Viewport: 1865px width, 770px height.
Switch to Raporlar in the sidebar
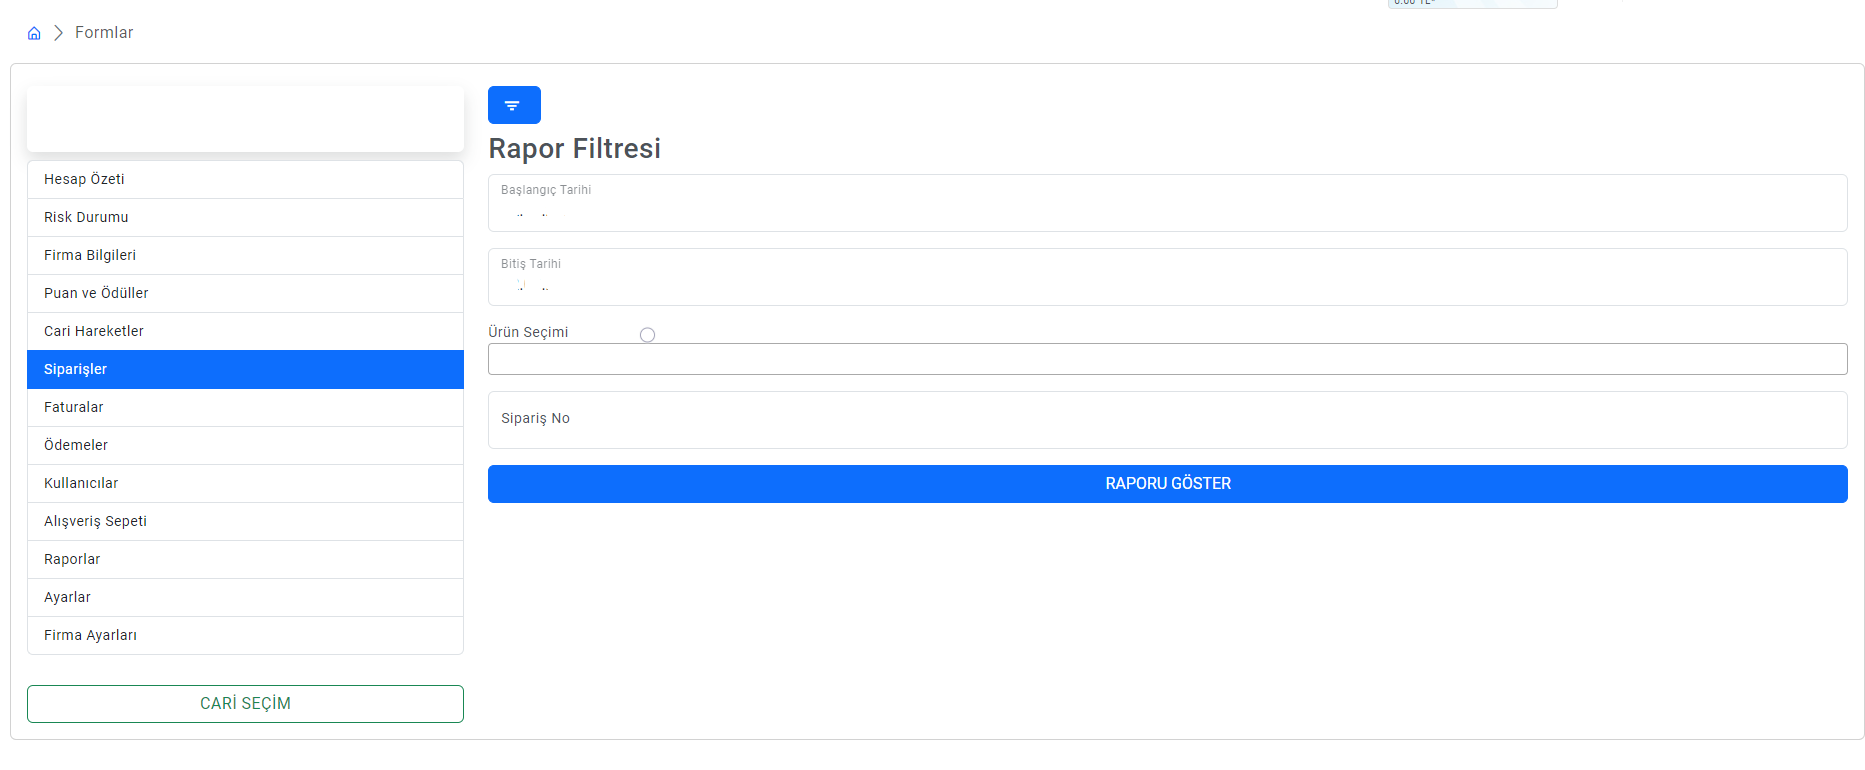click(x=245, y=560)
